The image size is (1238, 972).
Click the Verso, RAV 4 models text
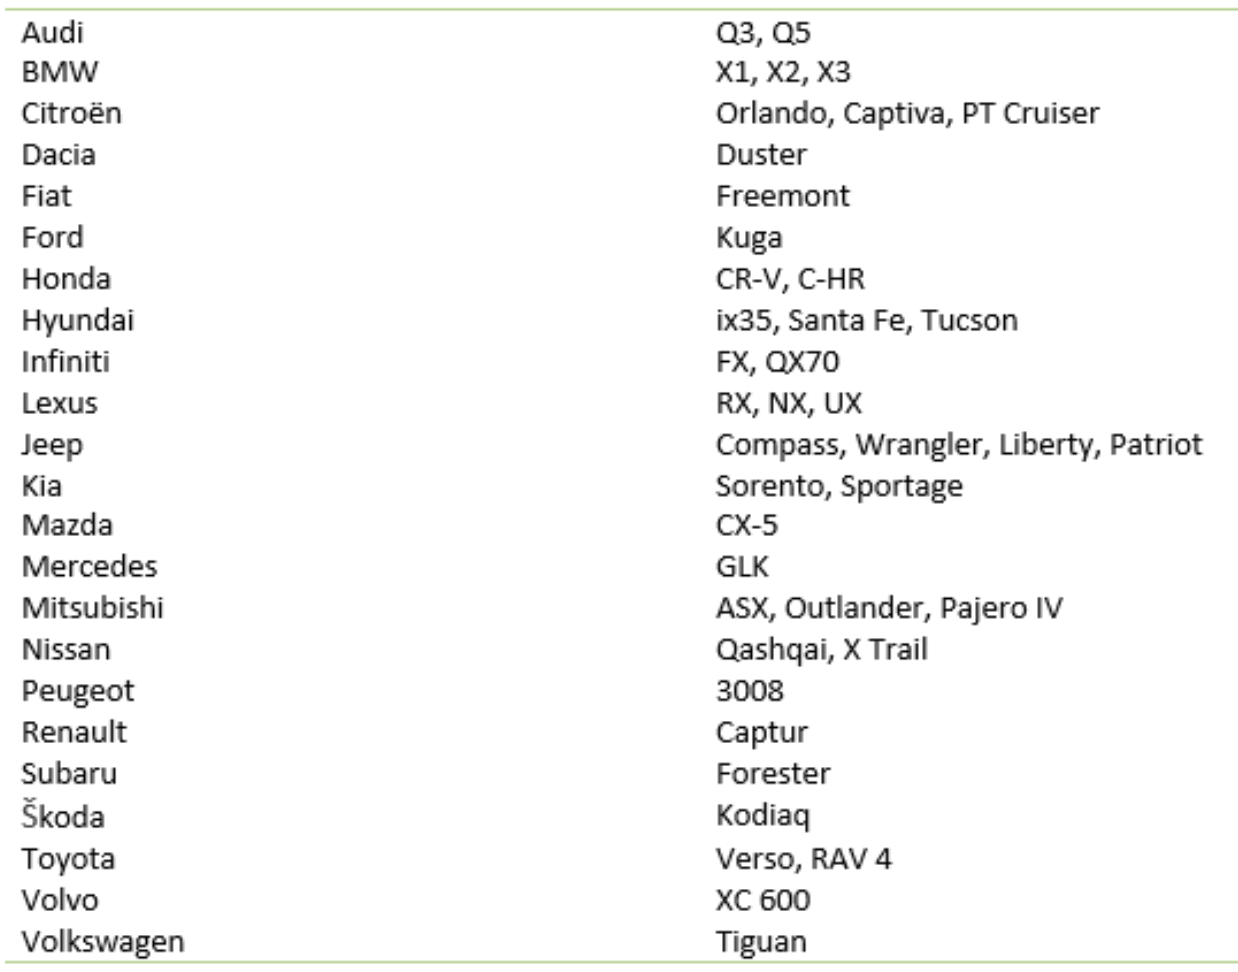point(803,859)
